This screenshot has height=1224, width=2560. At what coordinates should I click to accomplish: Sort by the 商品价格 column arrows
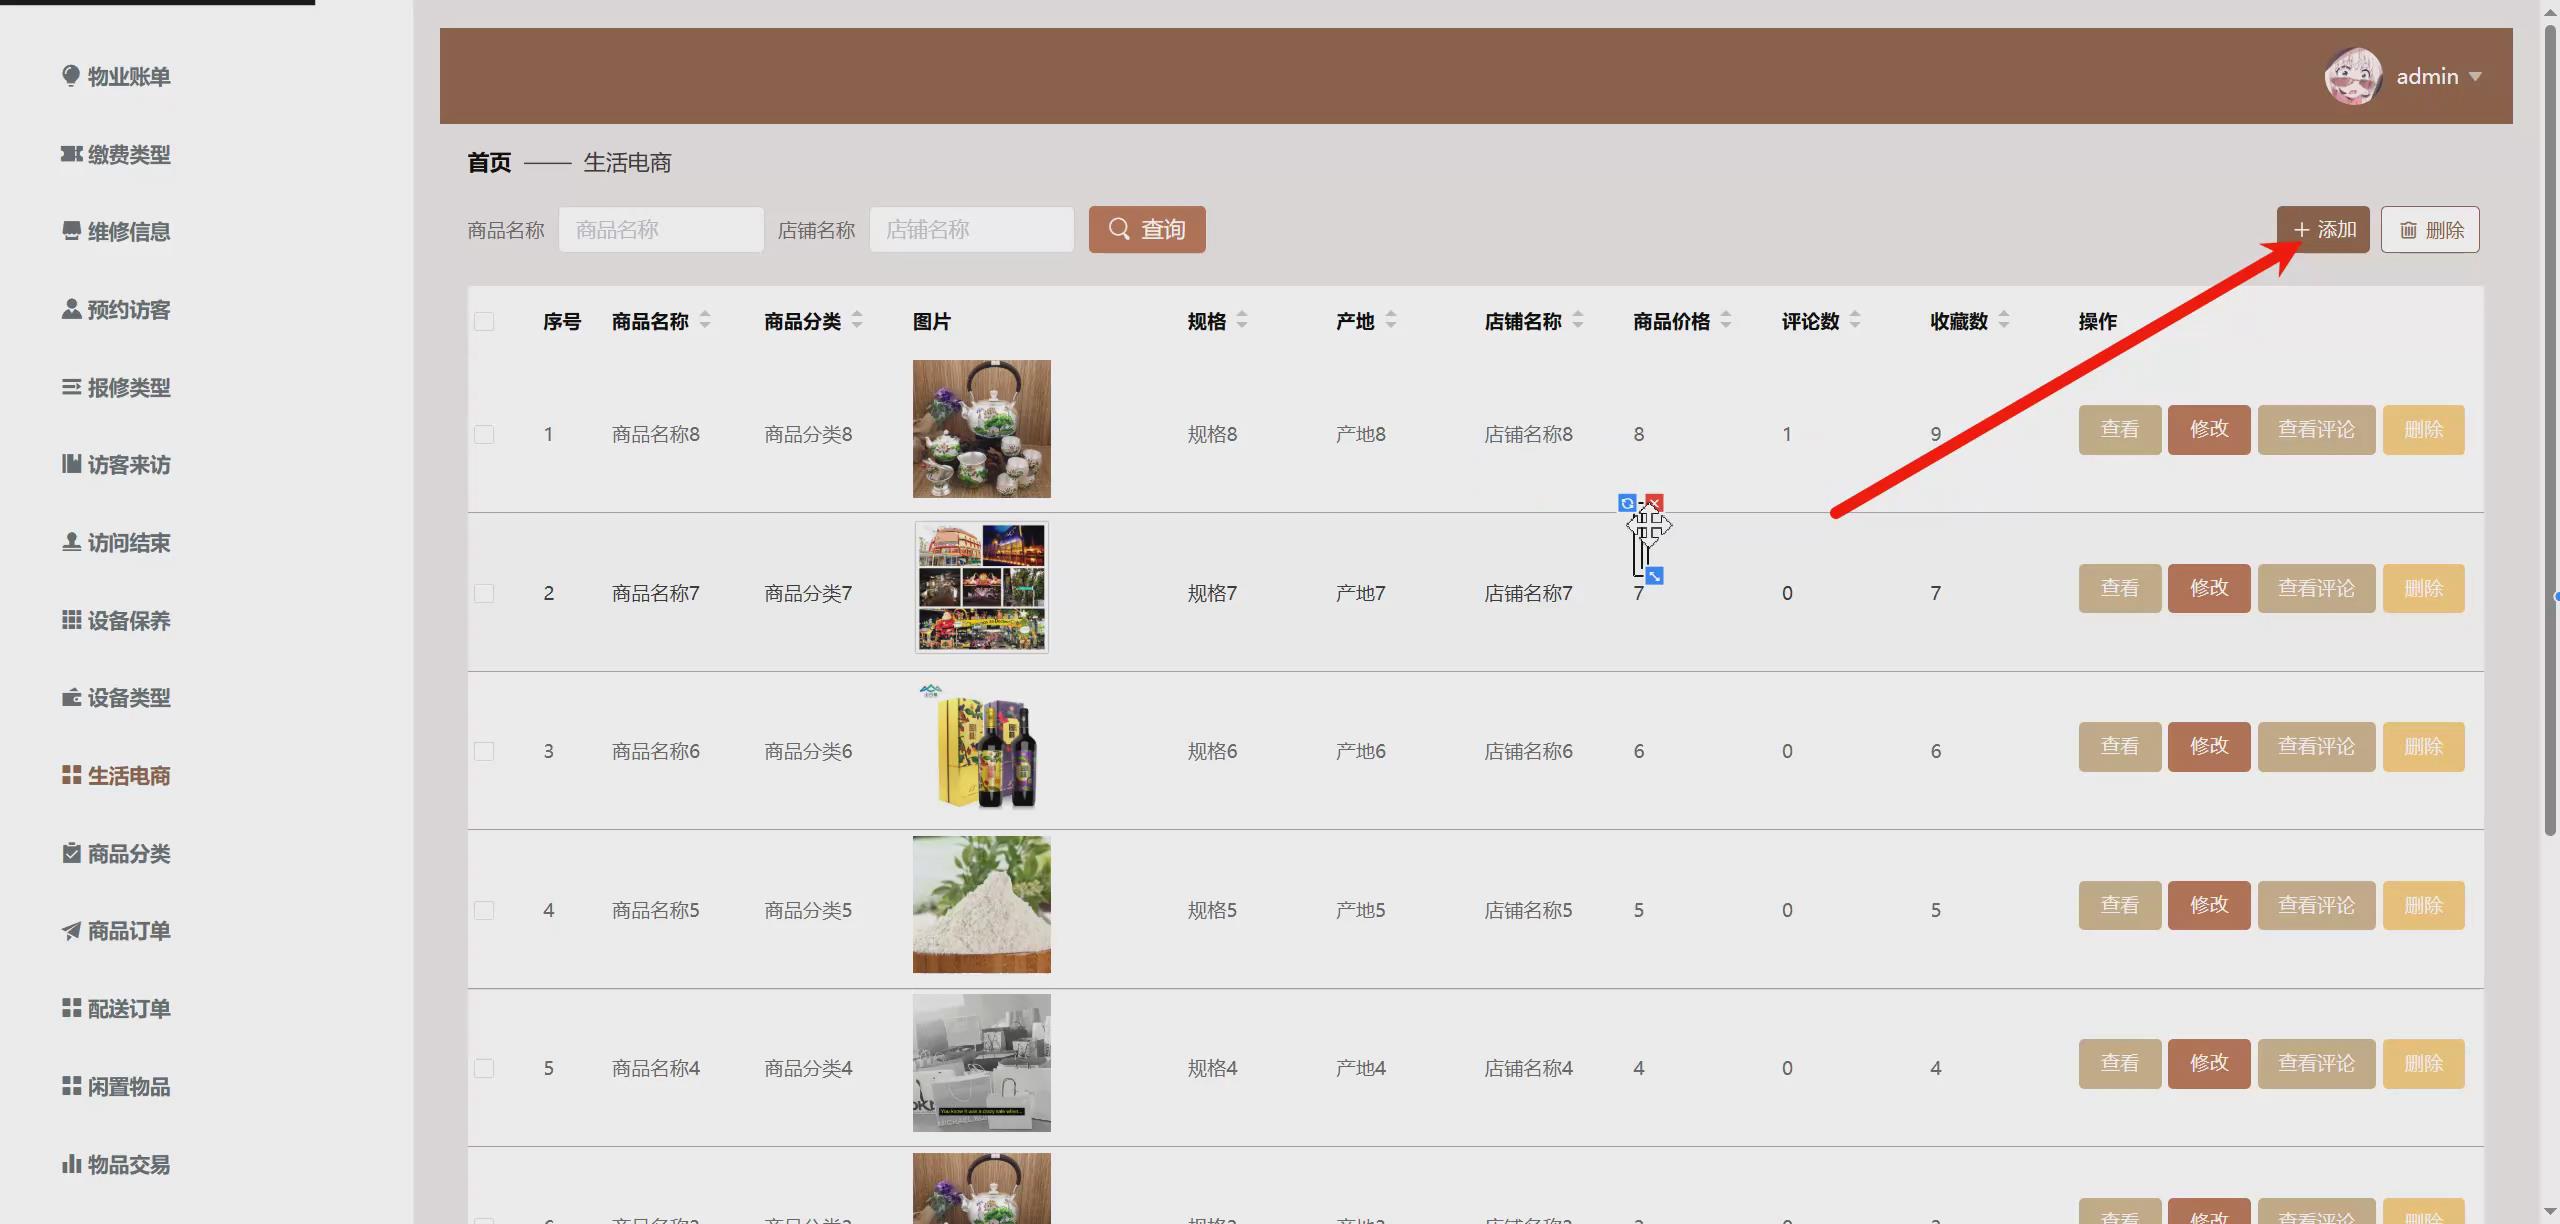[x=1726, y=320]
